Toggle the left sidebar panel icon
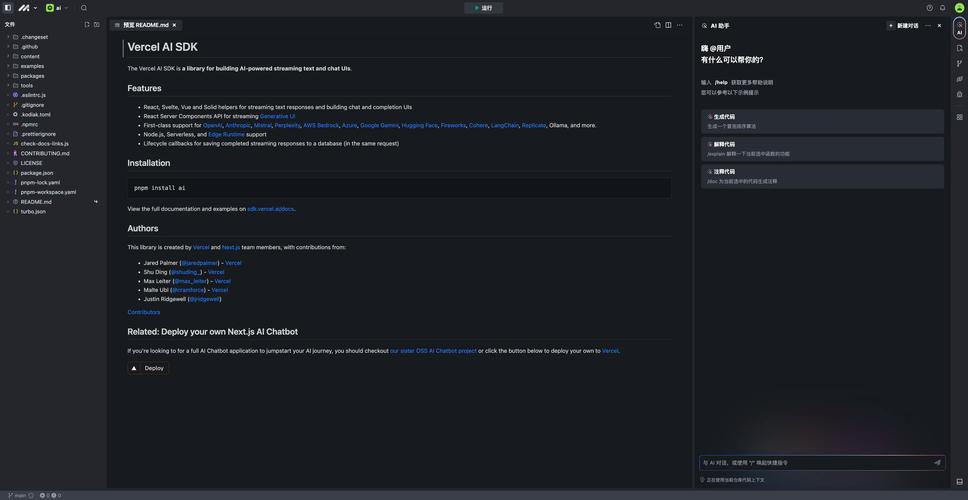This screenshot has width=968, height=500. (7, 8)
